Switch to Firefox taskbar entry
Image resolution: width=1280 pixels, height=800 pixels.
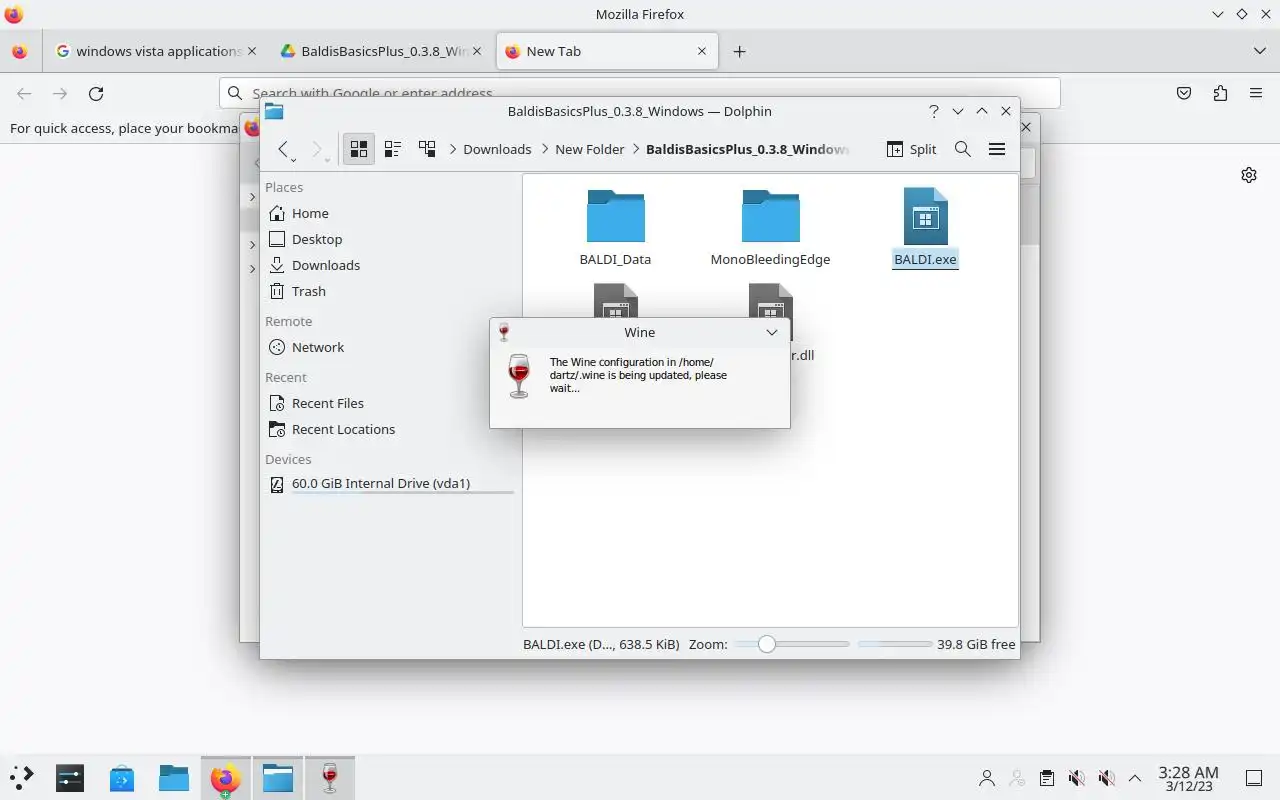click(x=226, y=777)
